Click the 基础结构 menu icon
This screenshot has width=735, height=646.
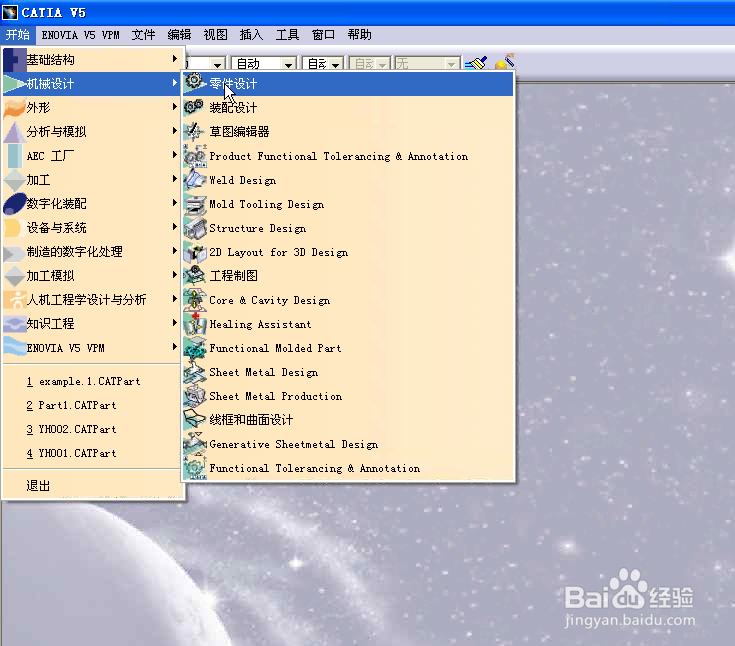(x=14, y=60)
